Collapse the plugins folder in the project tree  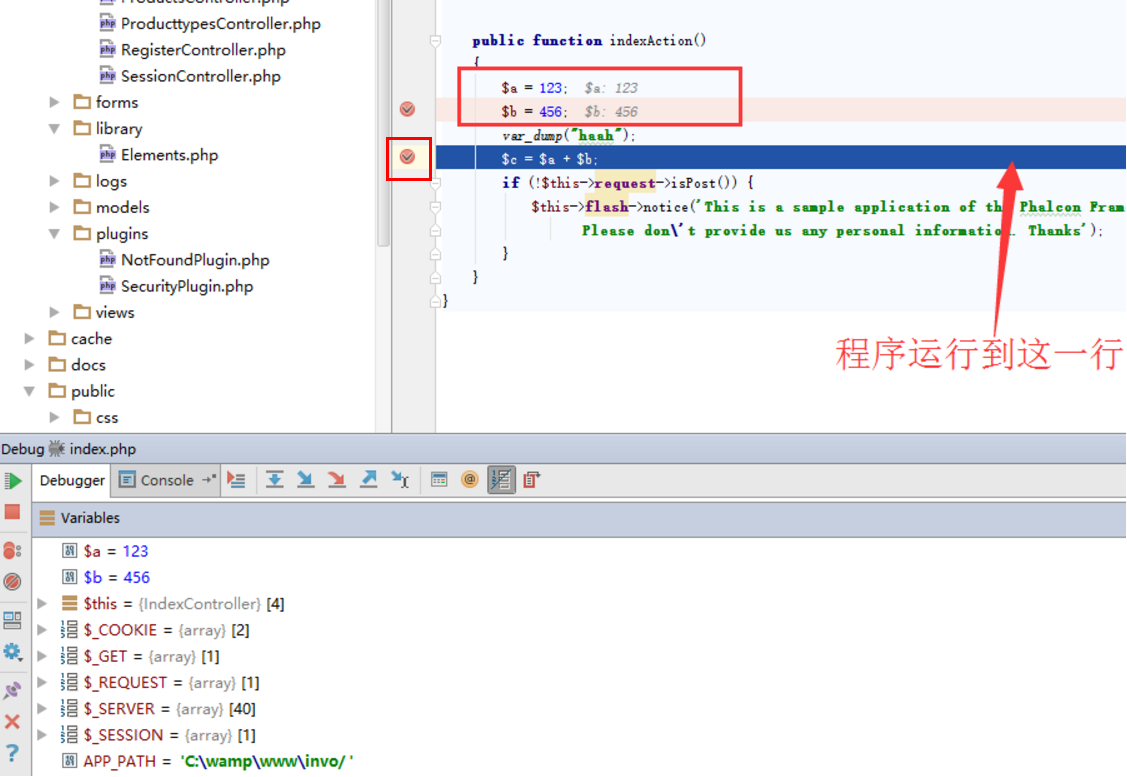(x=55, y=234)
